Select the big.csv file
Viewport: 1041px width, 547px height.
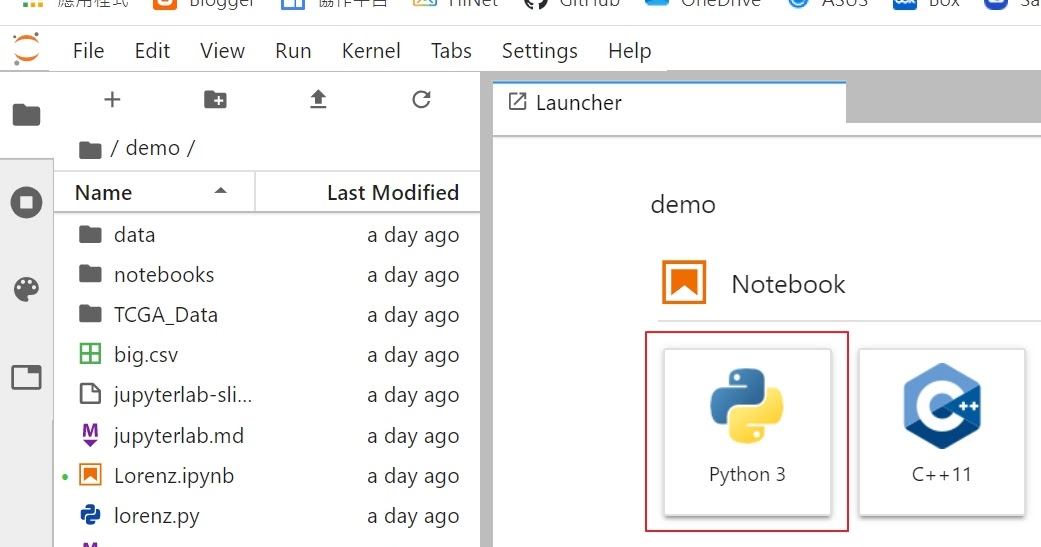(x=146, y=355)
